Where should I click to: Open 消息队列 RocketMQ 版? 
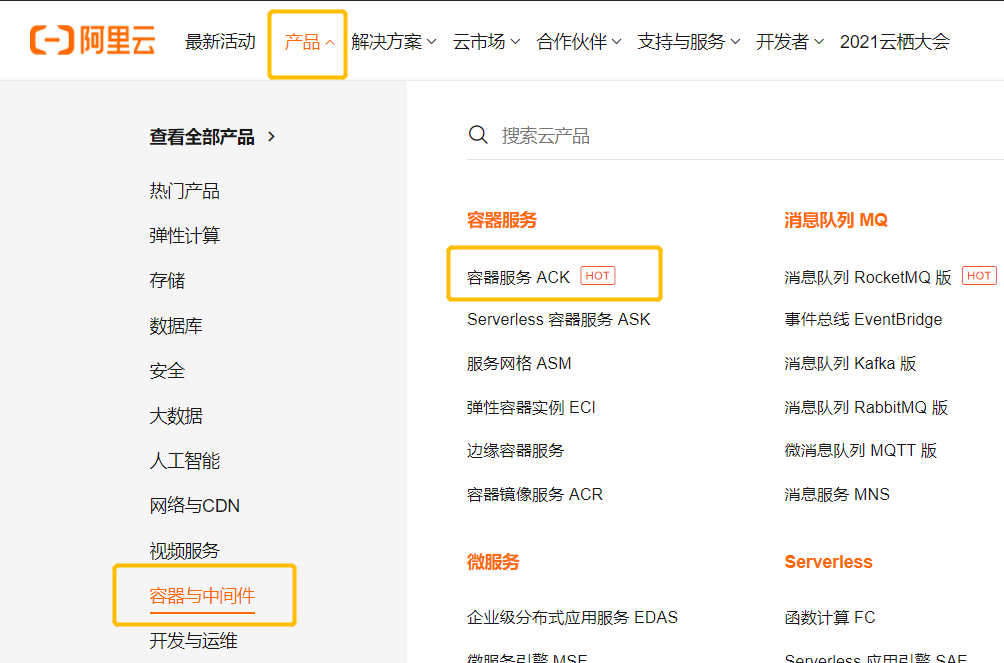[x=868, y=277]
